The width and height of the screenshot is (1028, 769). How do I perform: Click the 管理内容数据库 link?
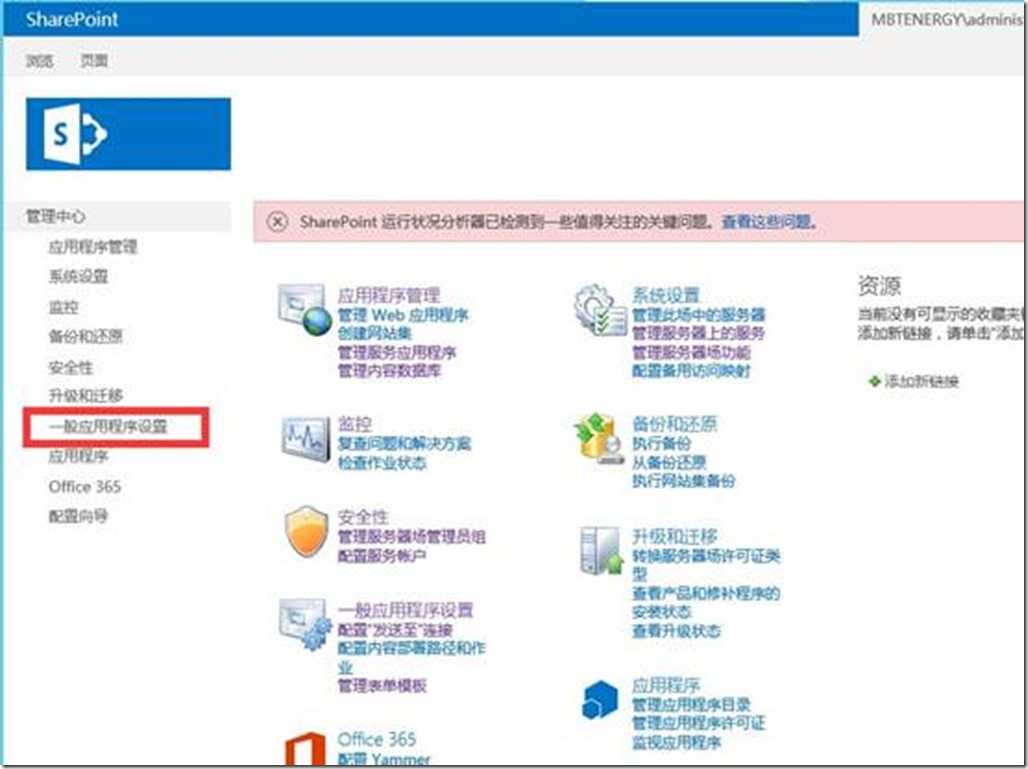coord(389,370)
